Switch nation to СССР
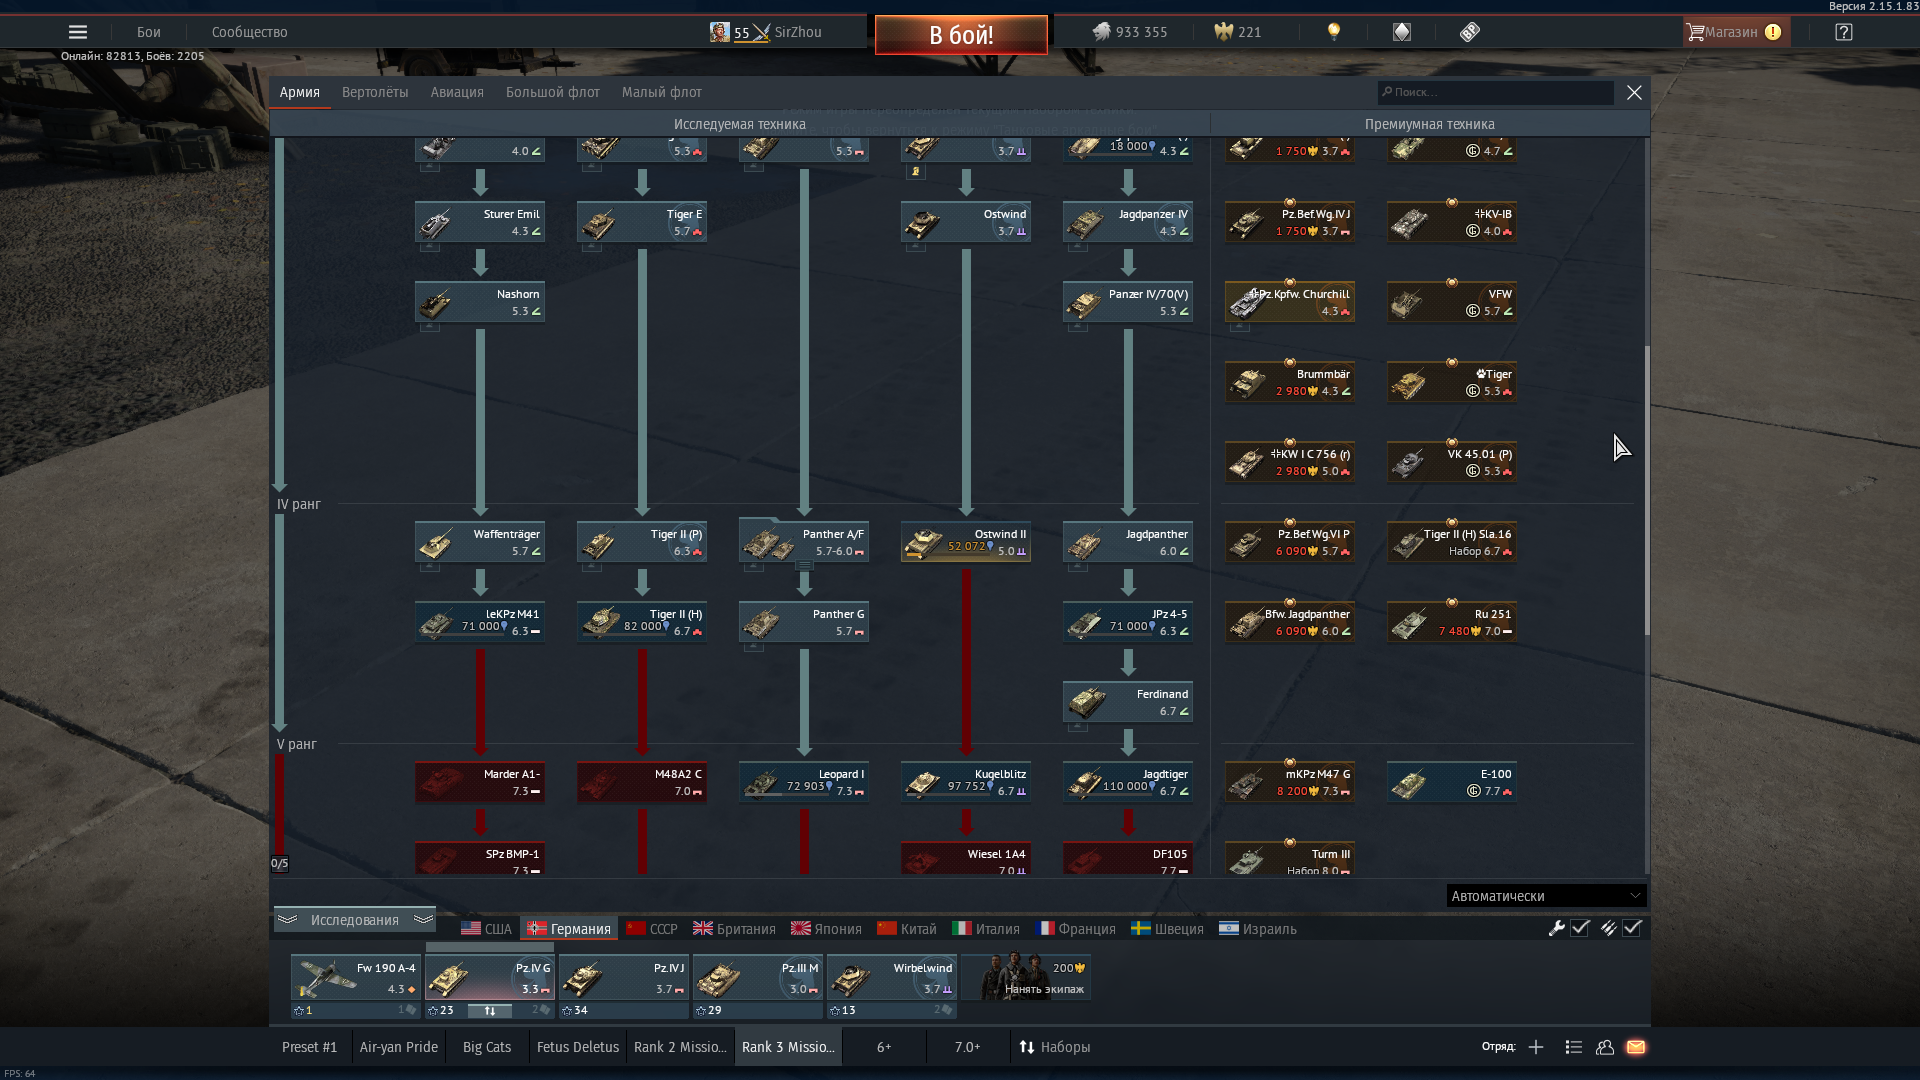The width and height of the screenshot is (1920, 1080). click(x=652, y=929)
